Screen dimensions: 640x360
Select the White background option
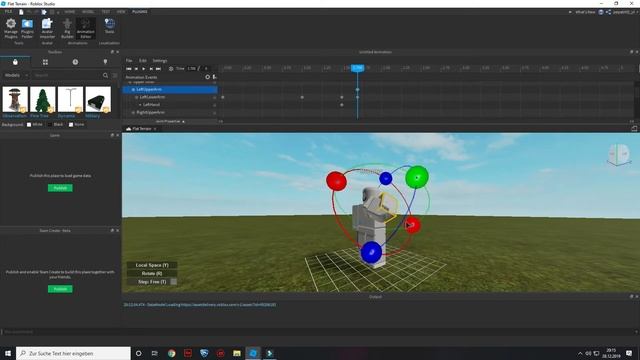point(35,124)
